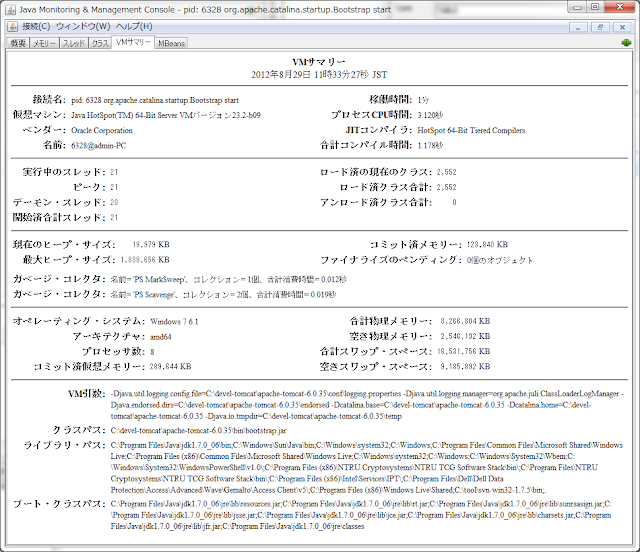Click committed virtual memory 289,644 KB
This screenshot has width=640, height=552.
click(x=170, y=367)
